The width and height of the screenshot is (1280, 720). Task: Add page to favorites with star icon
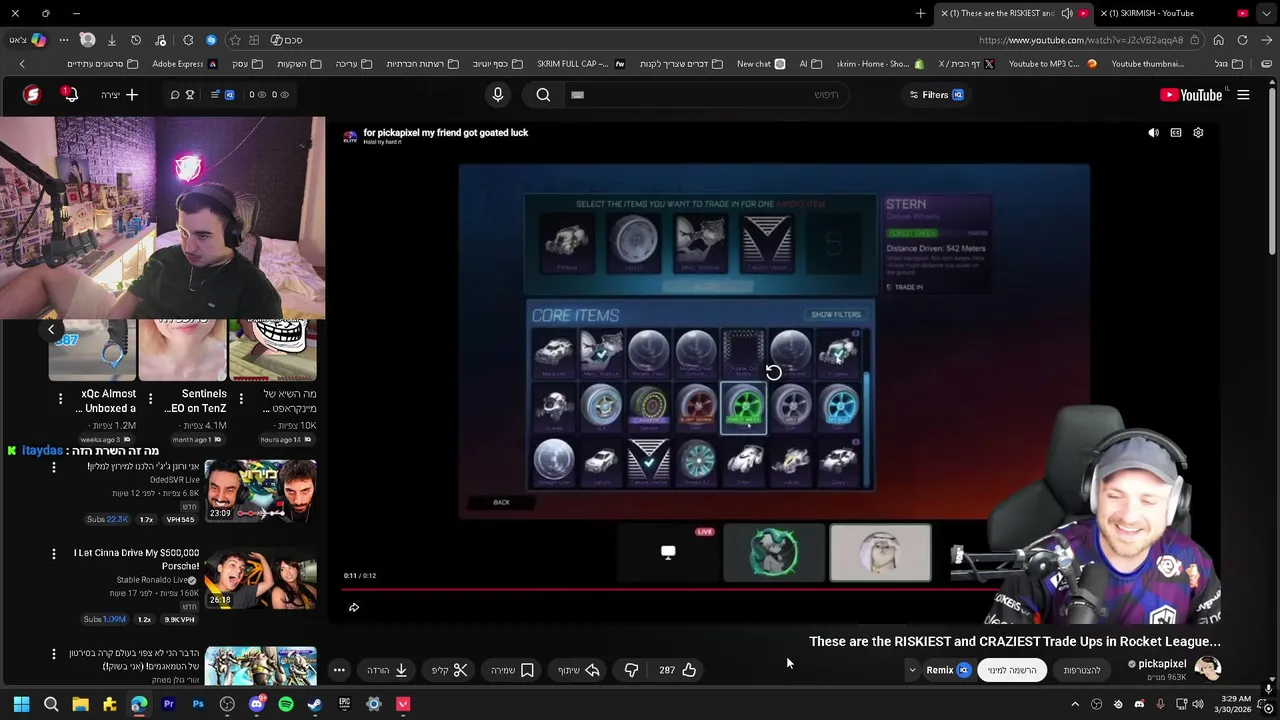[x=235, y=40]
